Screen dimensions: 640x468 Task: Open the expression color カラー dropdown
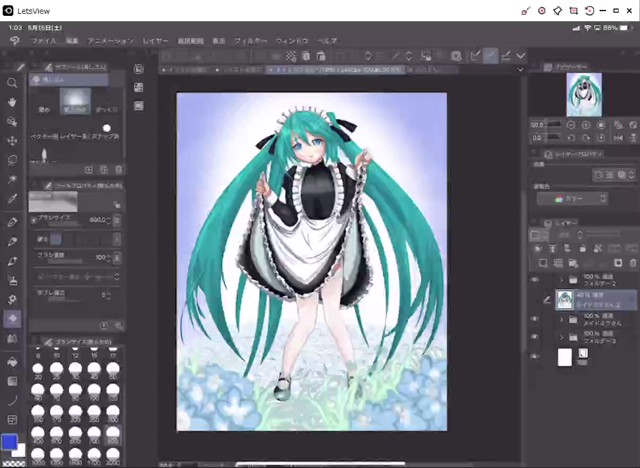click(x=572, y=199)
